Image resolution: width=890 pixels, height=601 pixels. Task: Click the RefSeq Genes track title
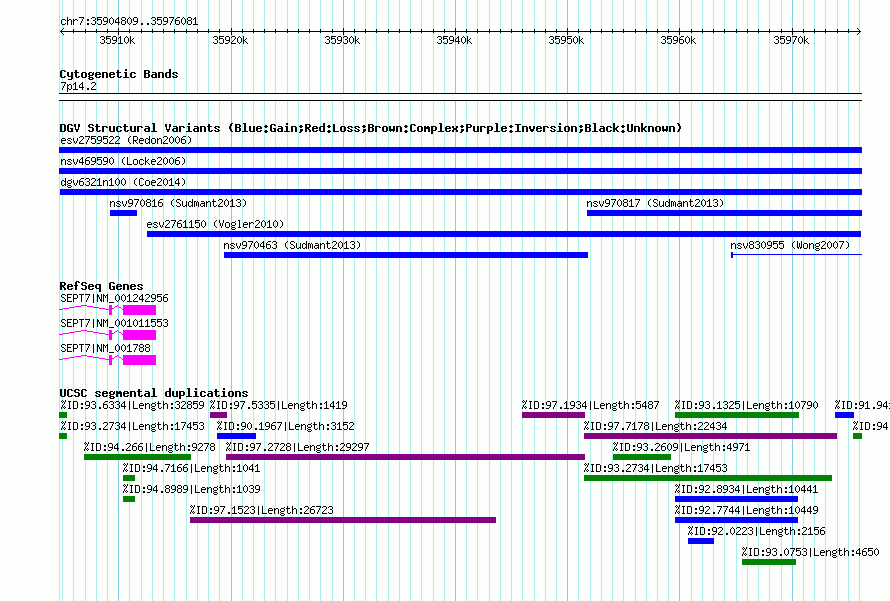tap(101, 286)
